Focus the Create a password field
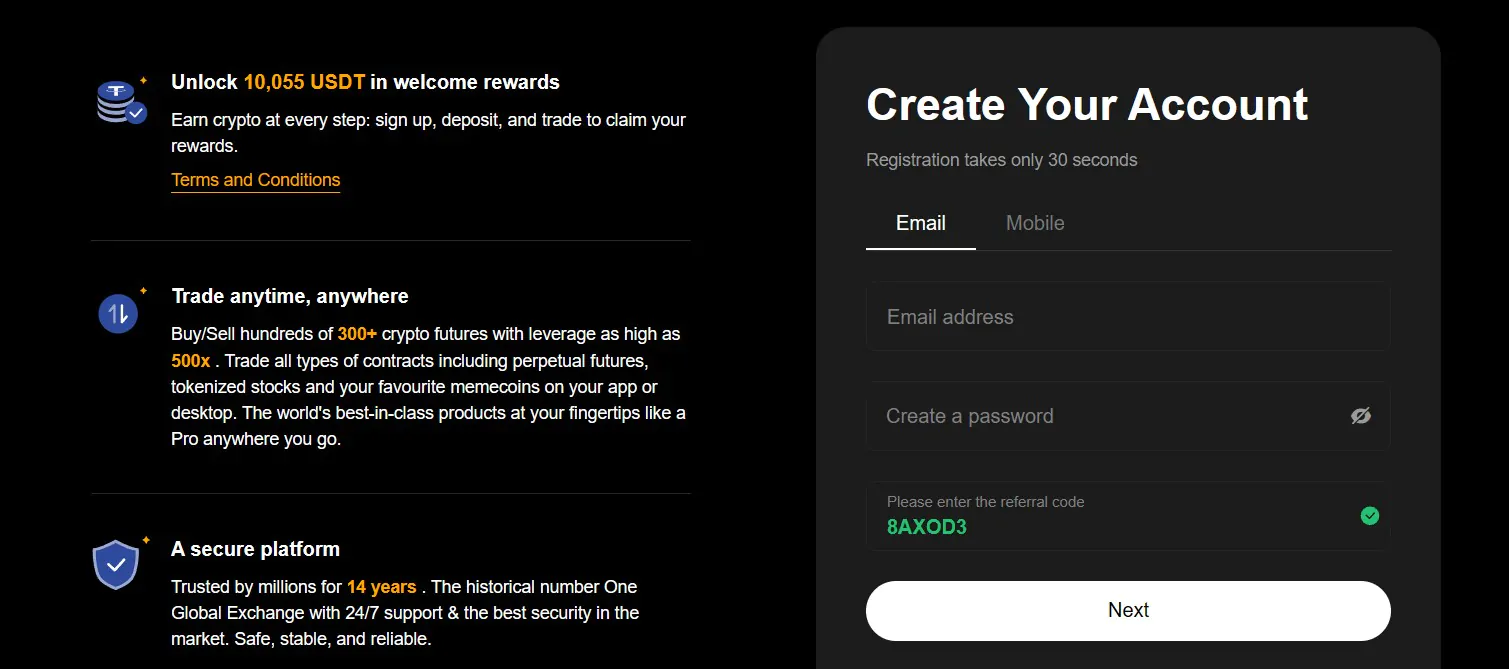1509x669 pixels. tap(1128, 416)
